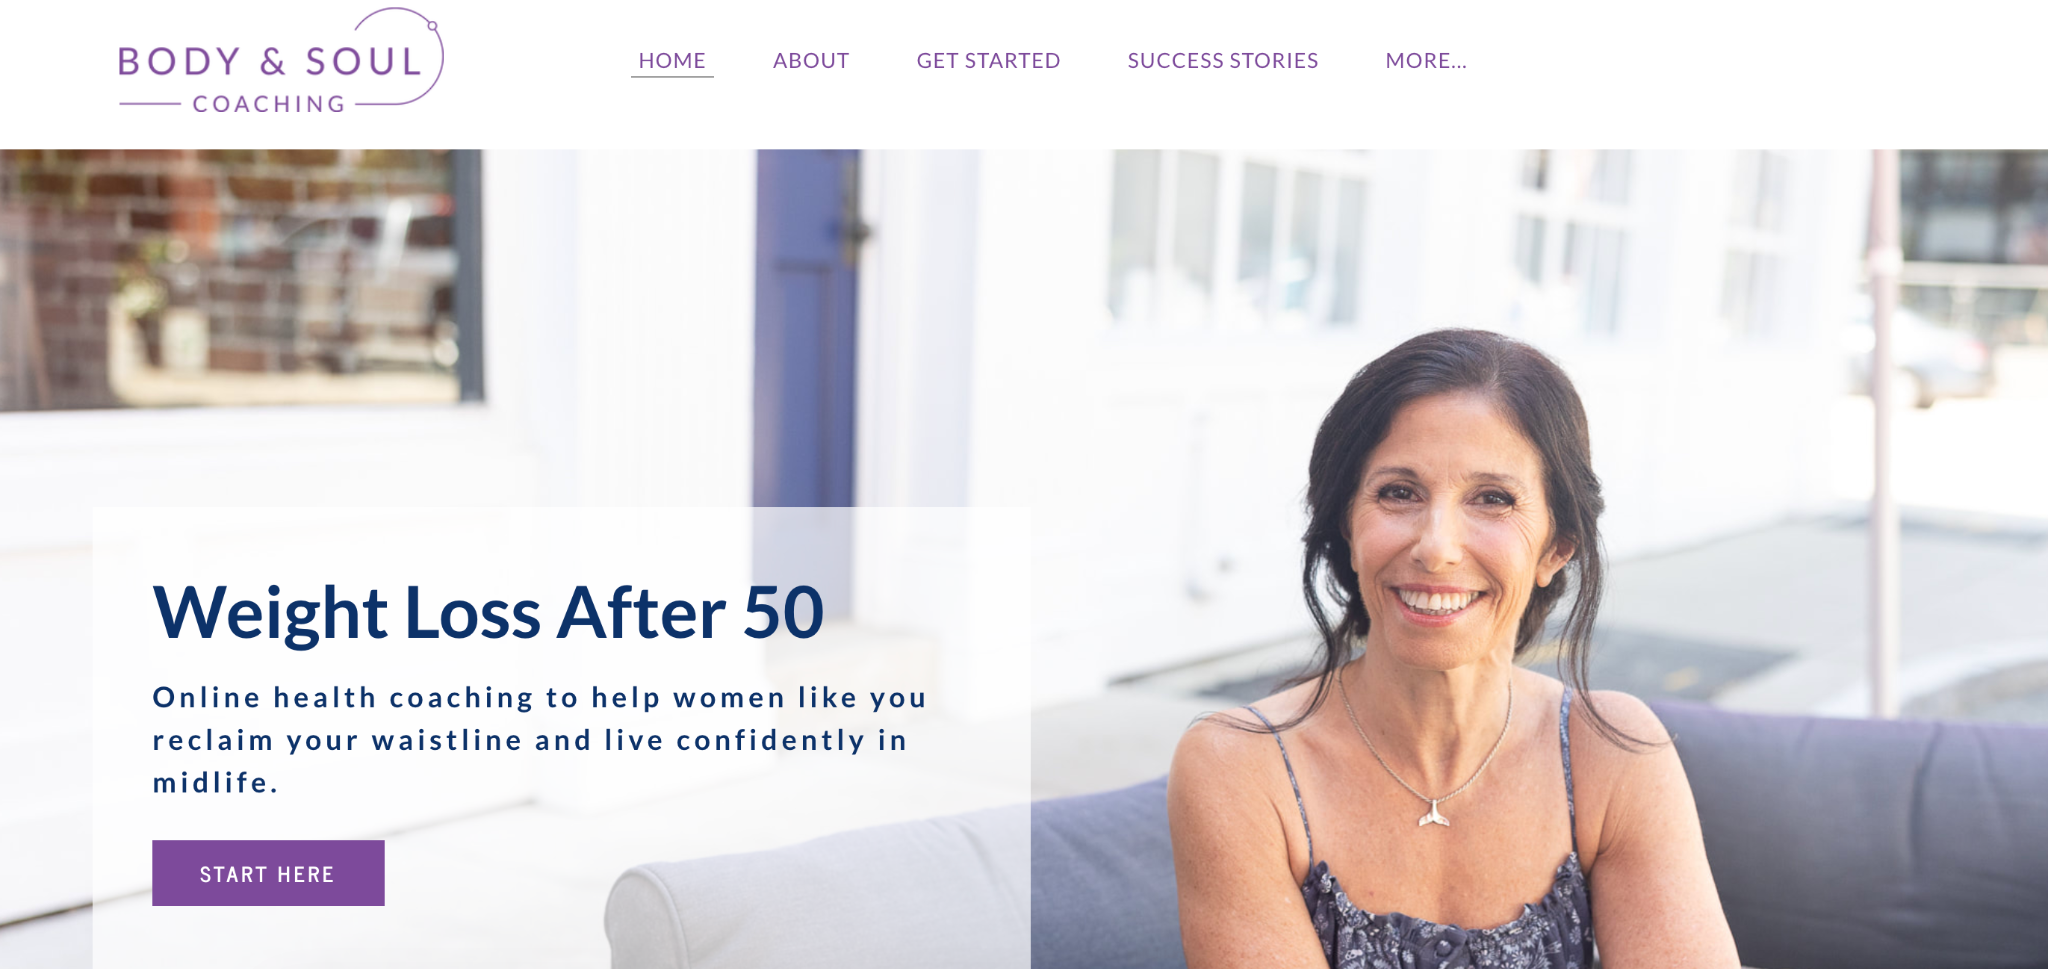Screen dimensions: 2048x969
Task: Open the About page
Action: coord(811,60)
